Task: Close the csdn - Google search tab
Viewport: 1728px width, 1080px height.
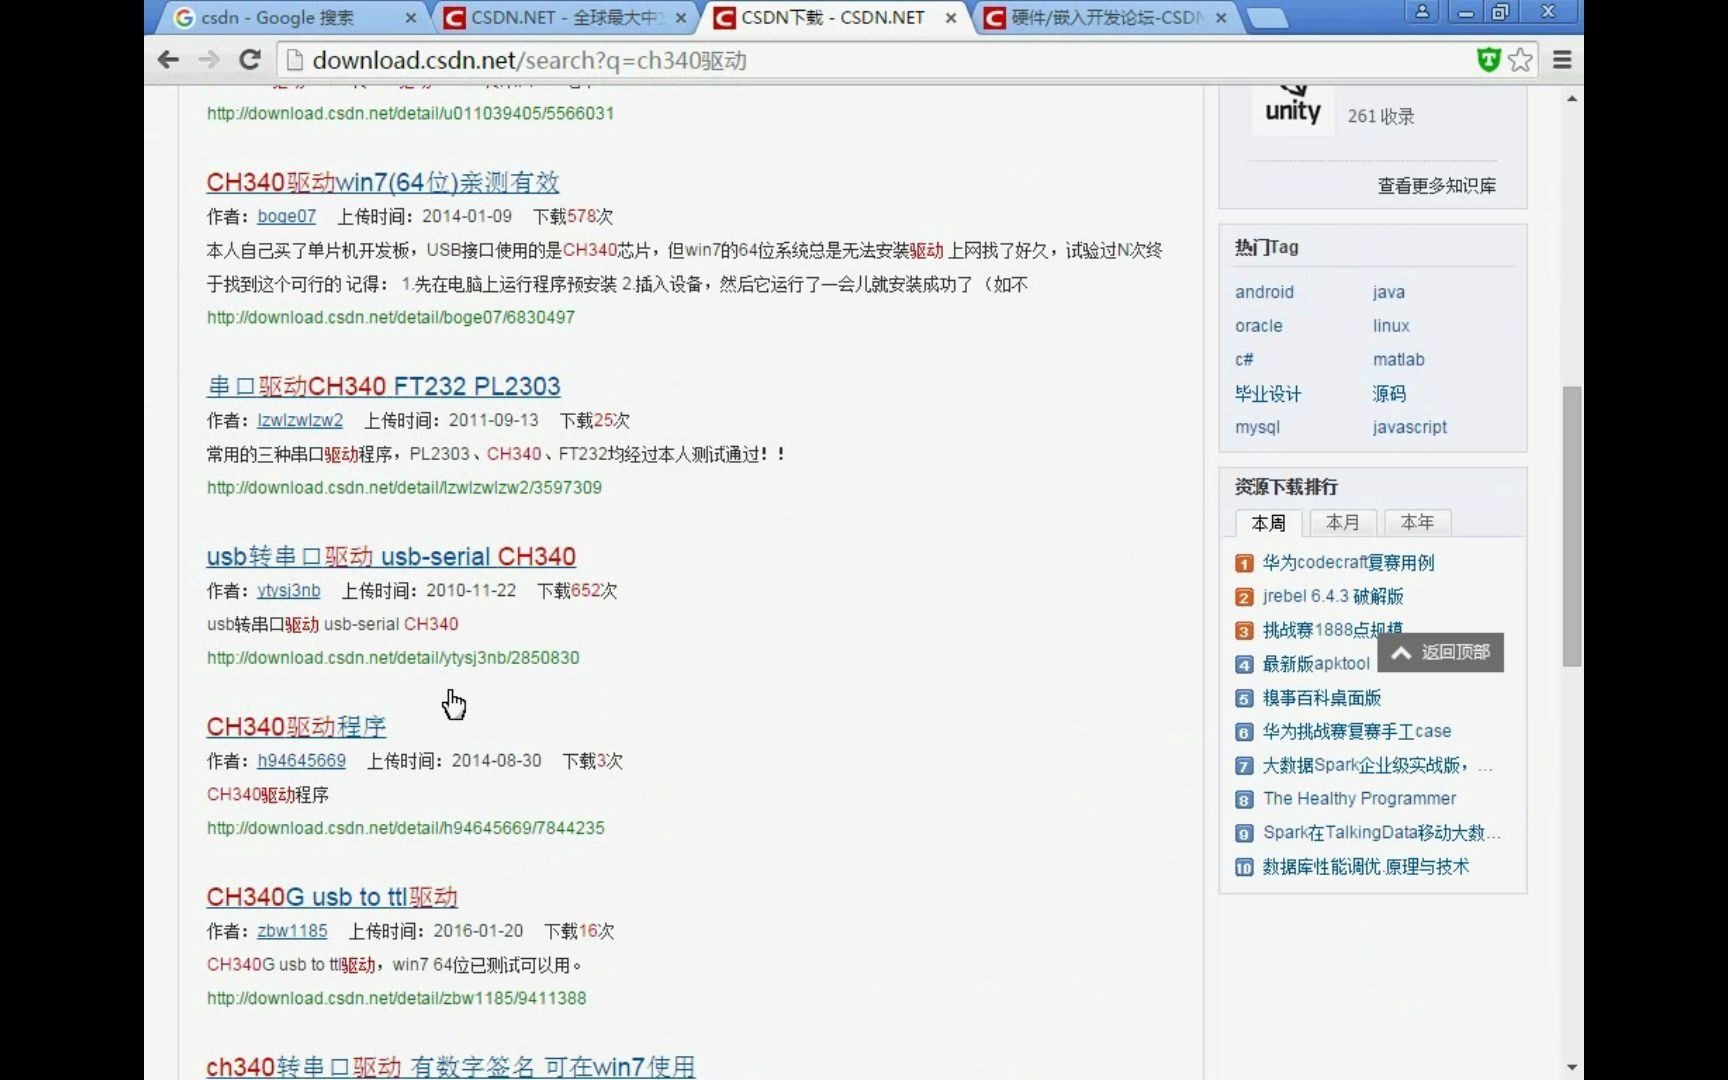Action: pyautogui.click(x=411, y=18)
